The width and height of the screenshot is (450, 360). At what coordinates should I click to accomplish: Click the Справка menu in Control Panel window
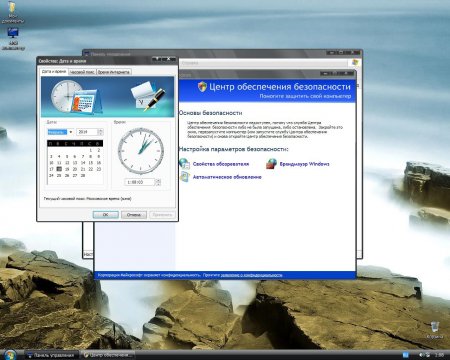coord(190,63)
